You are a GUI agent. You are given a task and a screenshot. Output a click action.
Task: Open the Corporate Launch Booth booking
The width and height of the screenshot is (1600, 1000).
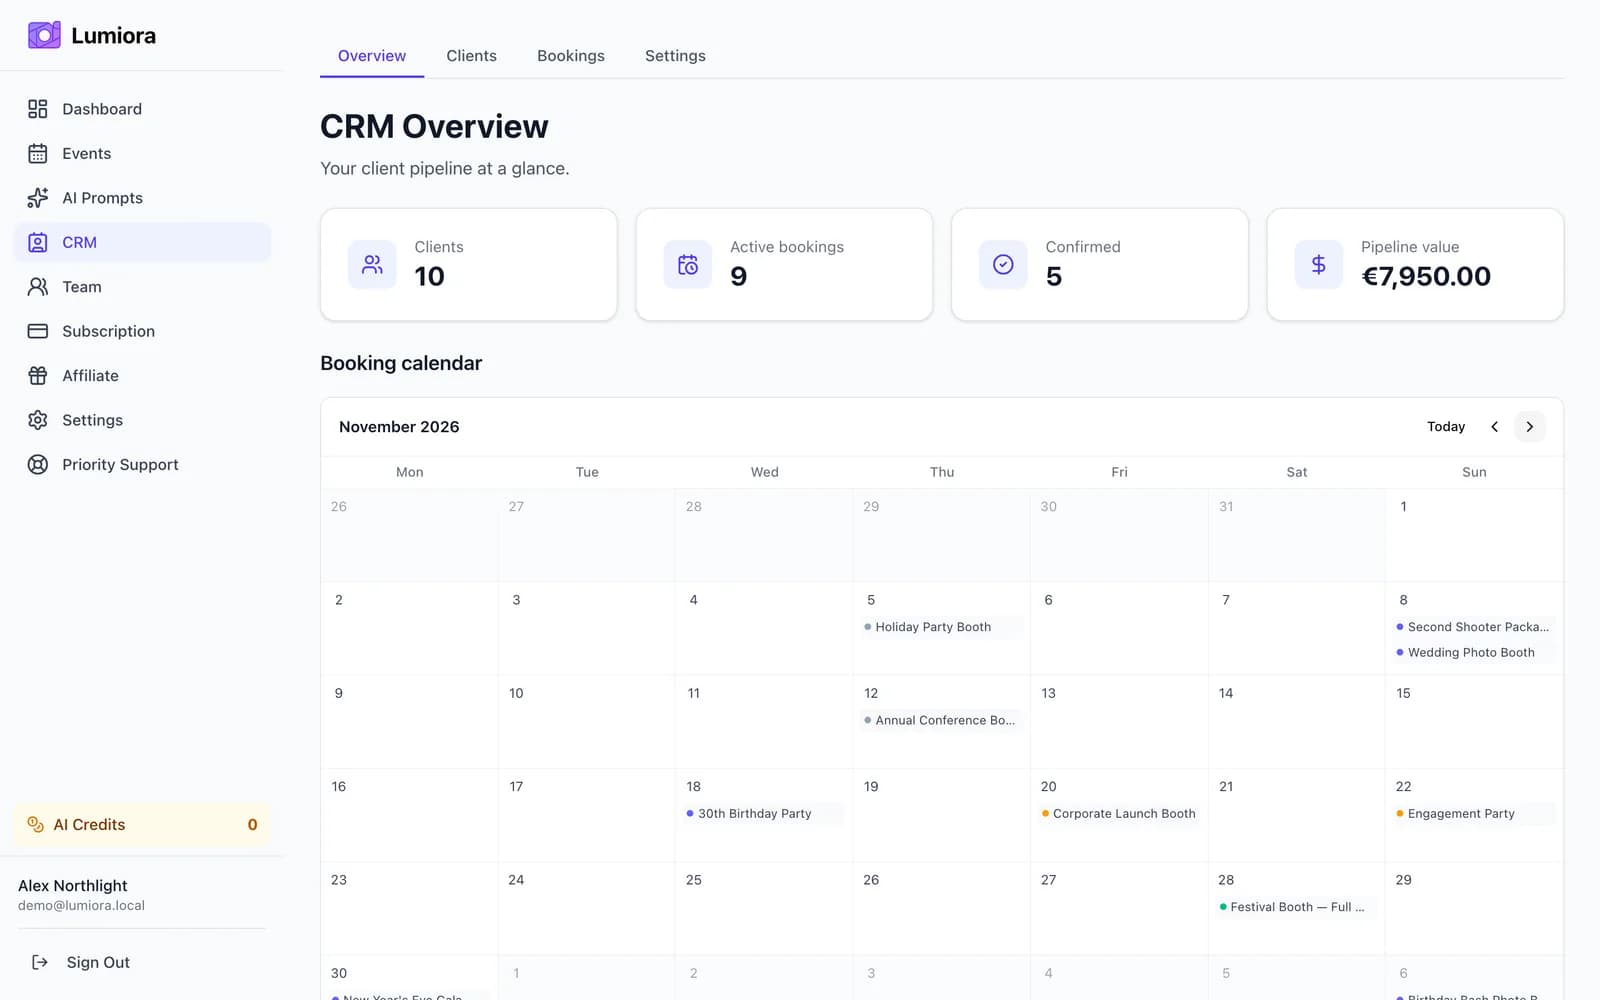[1119, 814]
